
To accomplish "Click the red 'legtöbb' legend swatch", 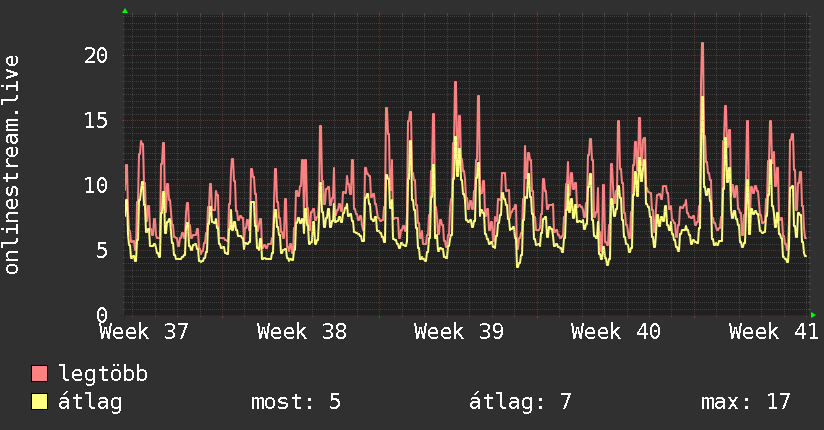I will [39, 373].
